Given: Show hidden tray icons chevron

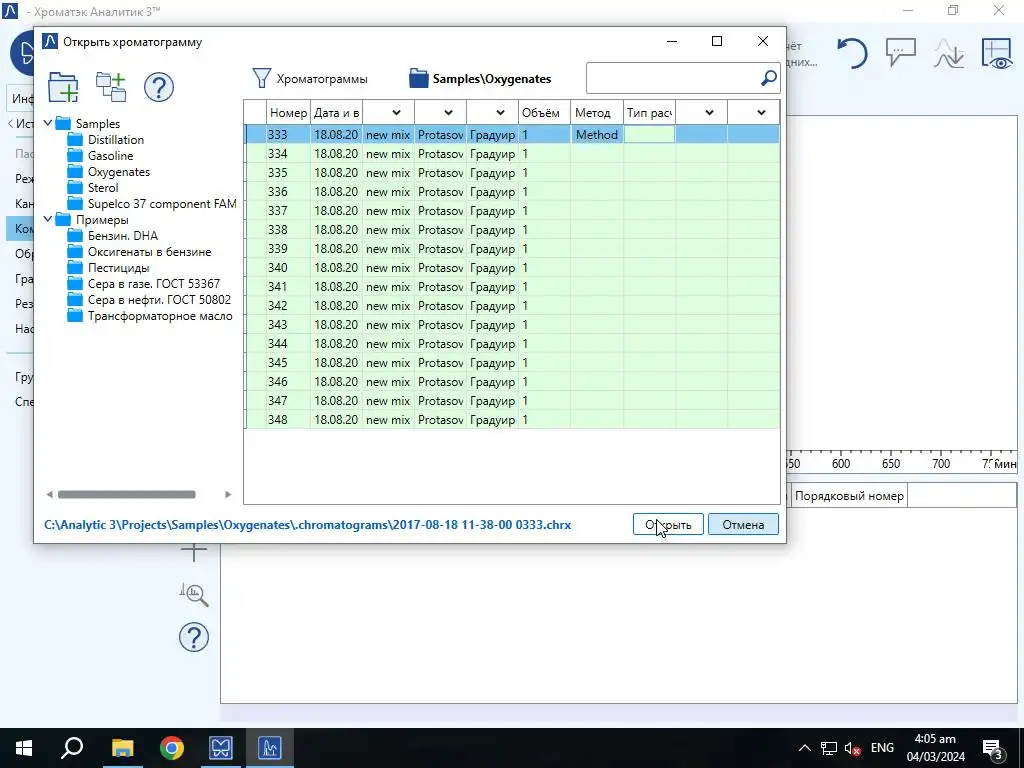Looking at the screenshot, I should 805,748.
